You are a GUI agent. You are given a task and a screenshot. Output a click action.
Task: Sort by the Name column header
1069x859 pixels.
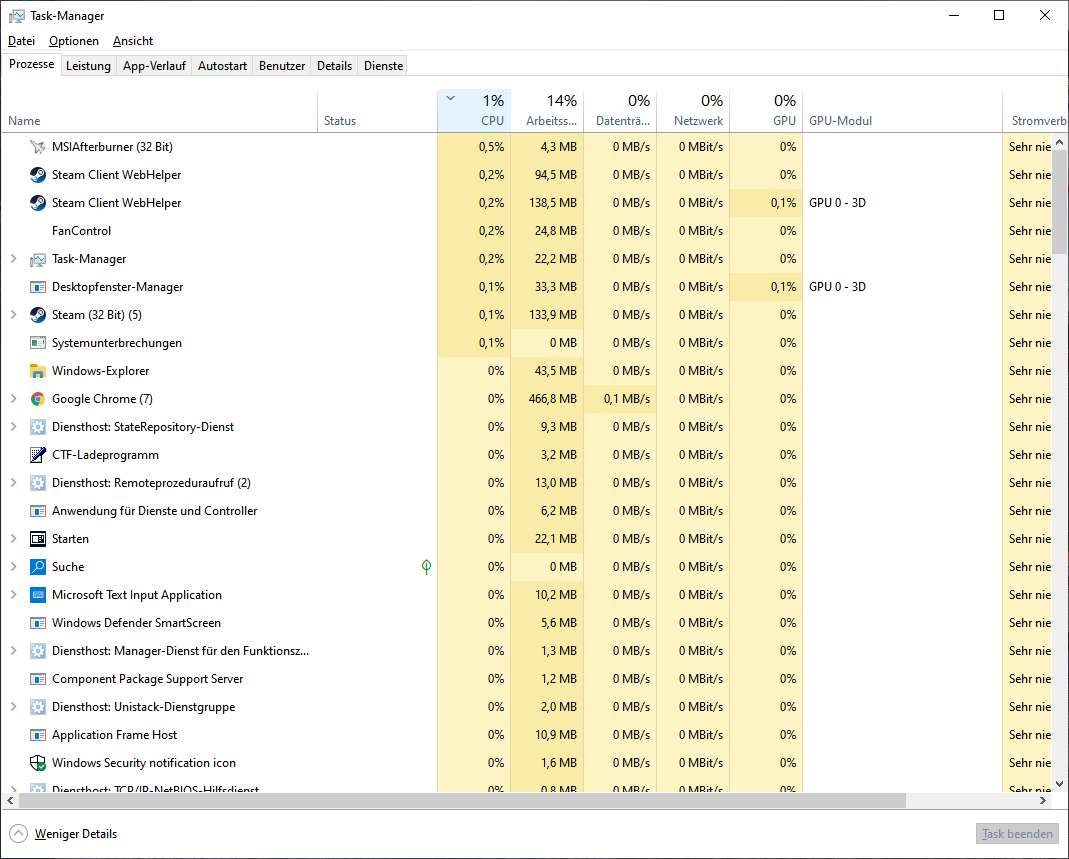pos(159,110)
